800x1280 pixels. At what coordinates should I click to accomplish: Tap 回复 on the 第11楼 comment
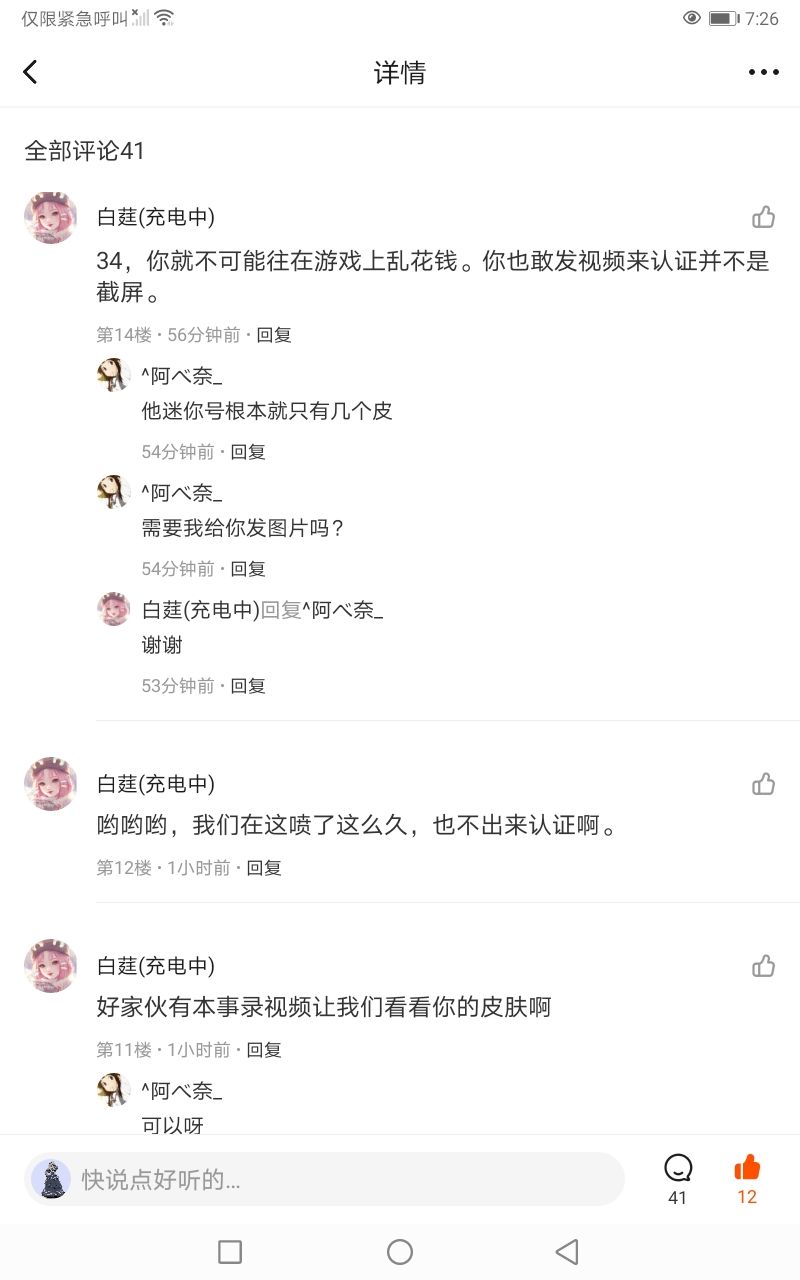point(264,1050)
